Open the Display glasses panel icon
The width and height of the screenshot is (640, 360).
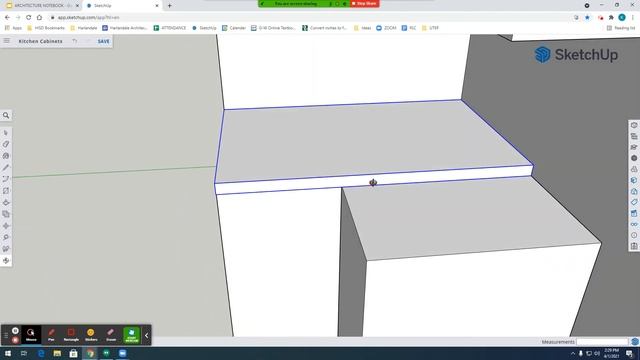[x=634, y=224]
